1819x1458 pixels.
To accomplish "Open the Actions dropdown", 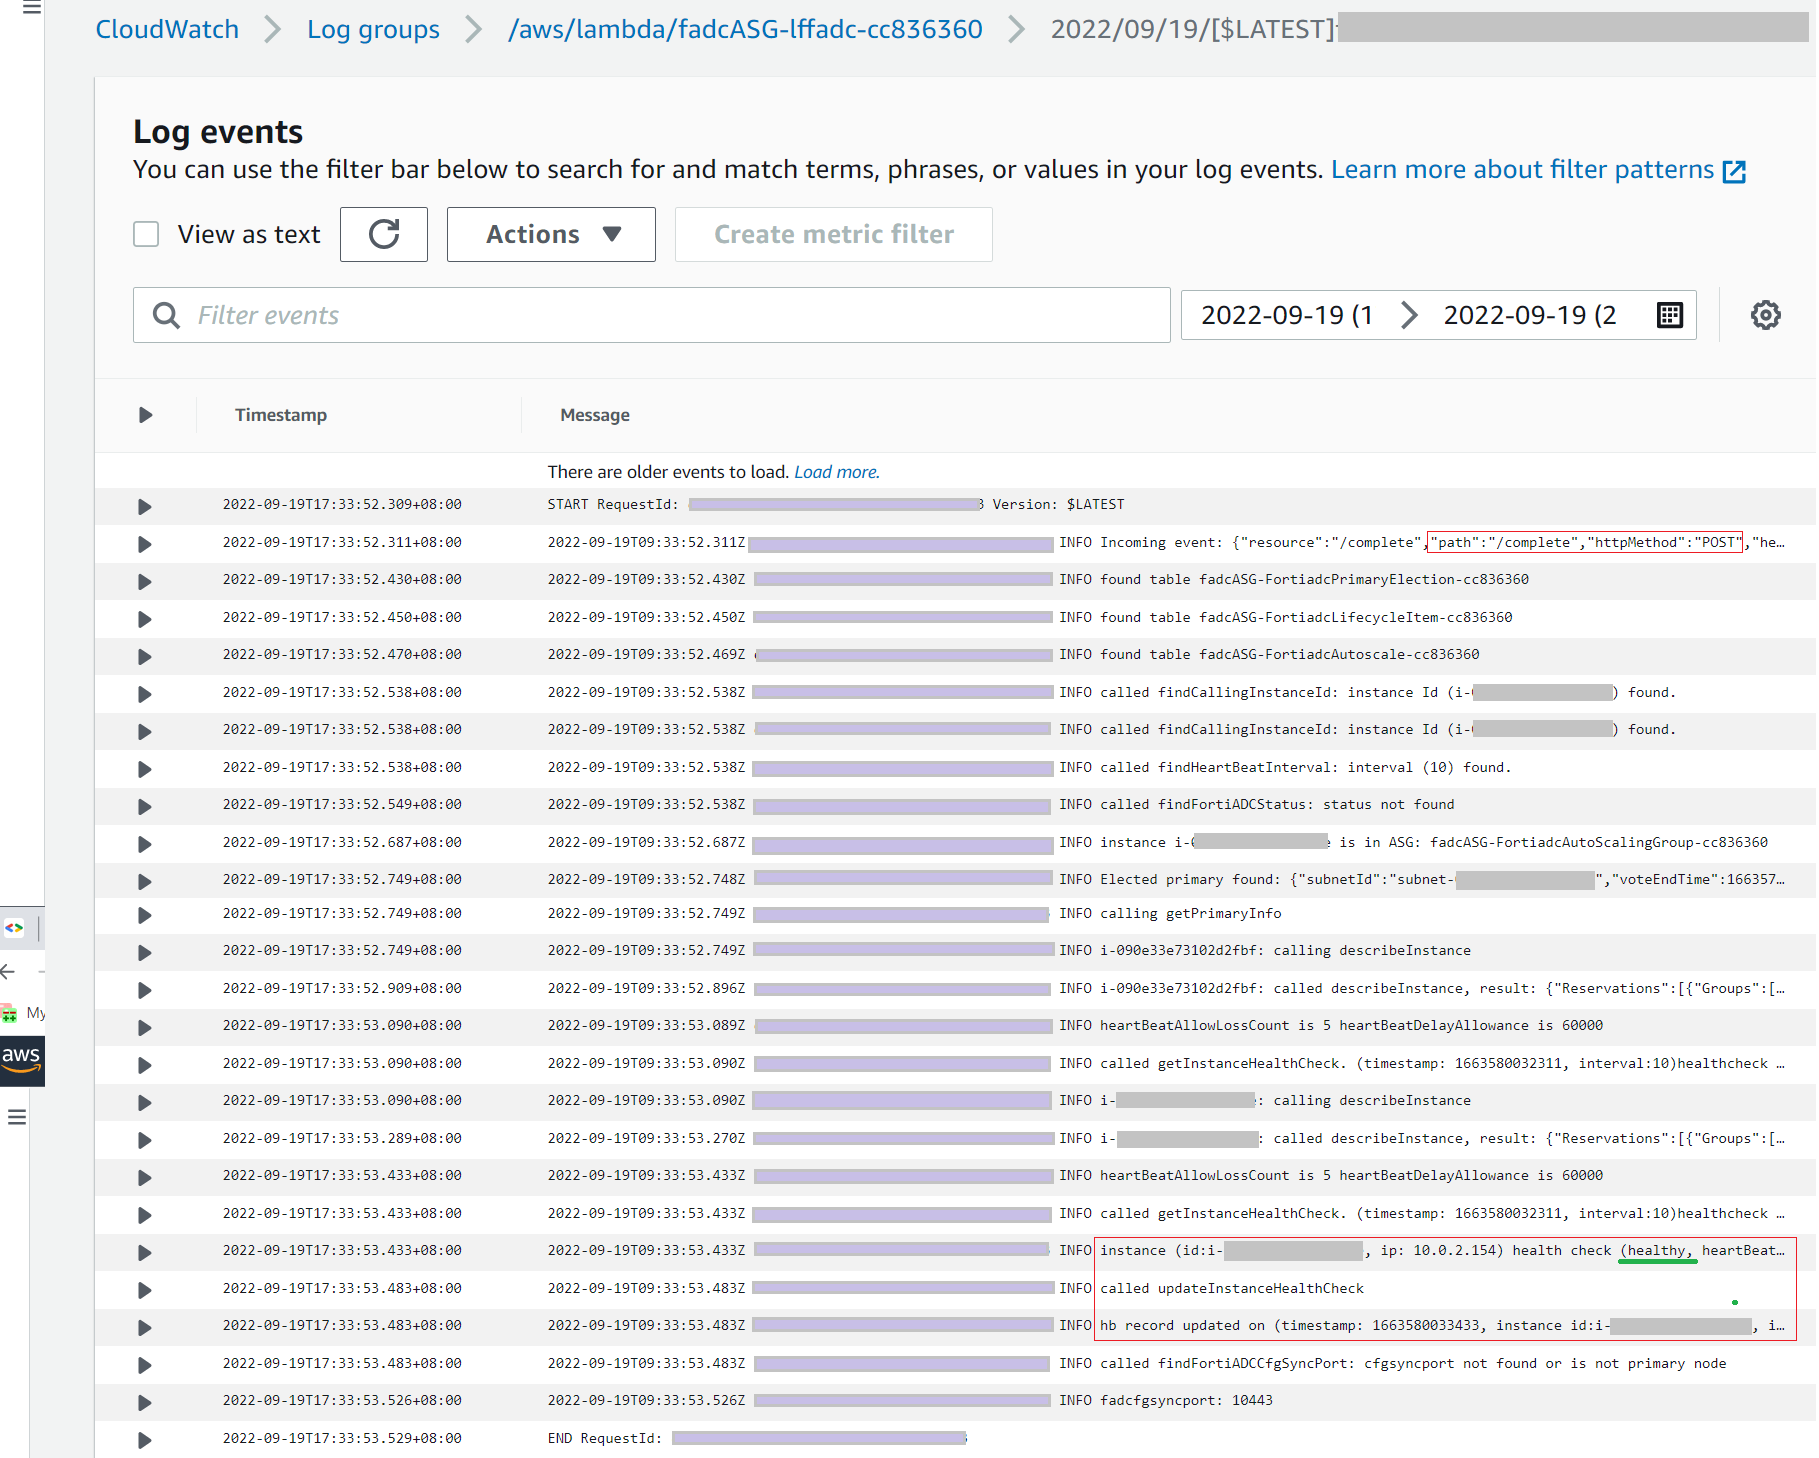I will pyautogui.click(x=550, y=234).
